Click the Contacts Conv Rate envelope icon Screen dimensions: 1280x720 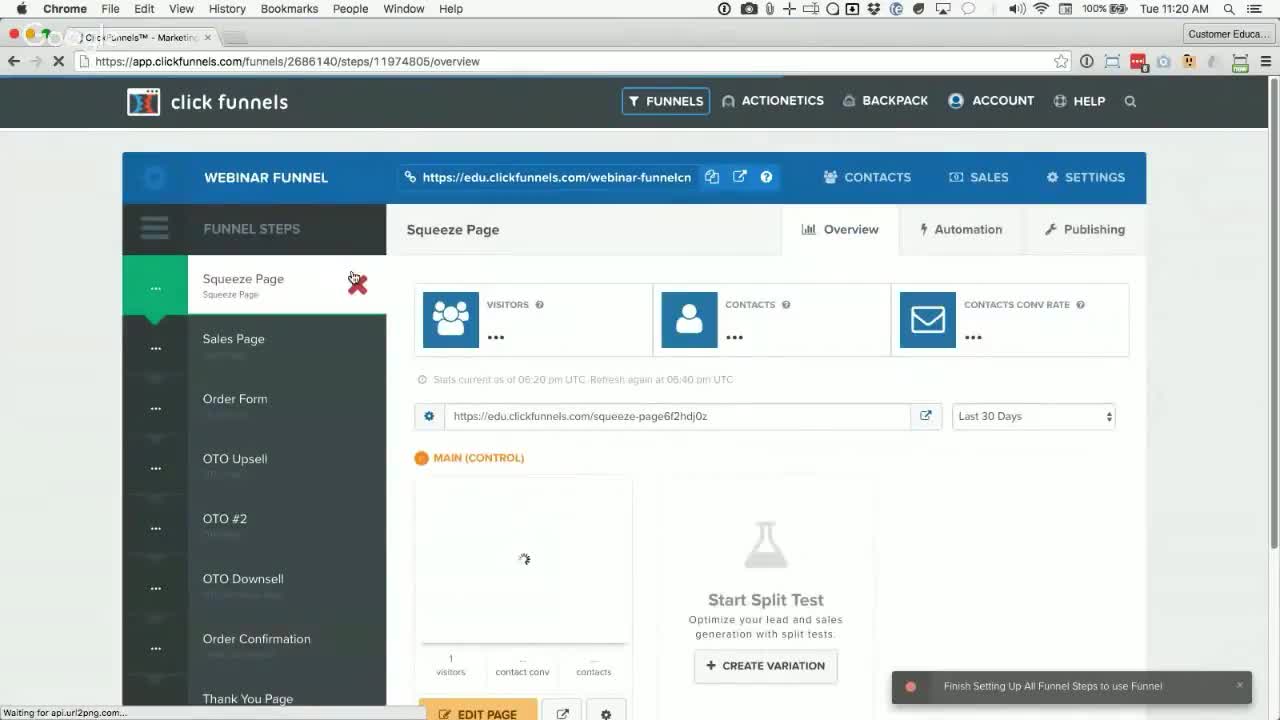pos(928,320)
